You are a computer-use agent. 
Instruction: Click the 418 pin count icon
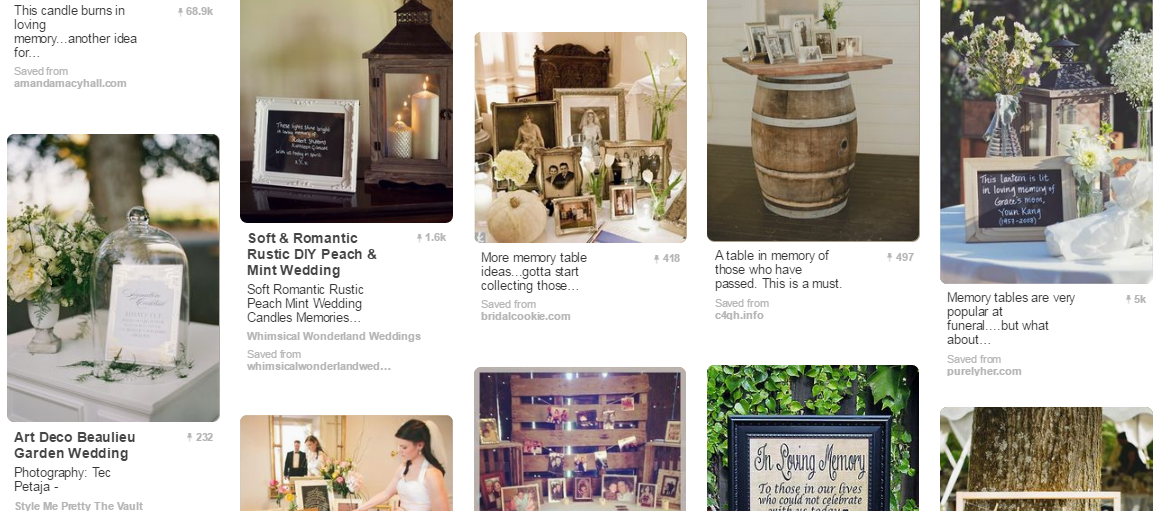coord(656,259)
